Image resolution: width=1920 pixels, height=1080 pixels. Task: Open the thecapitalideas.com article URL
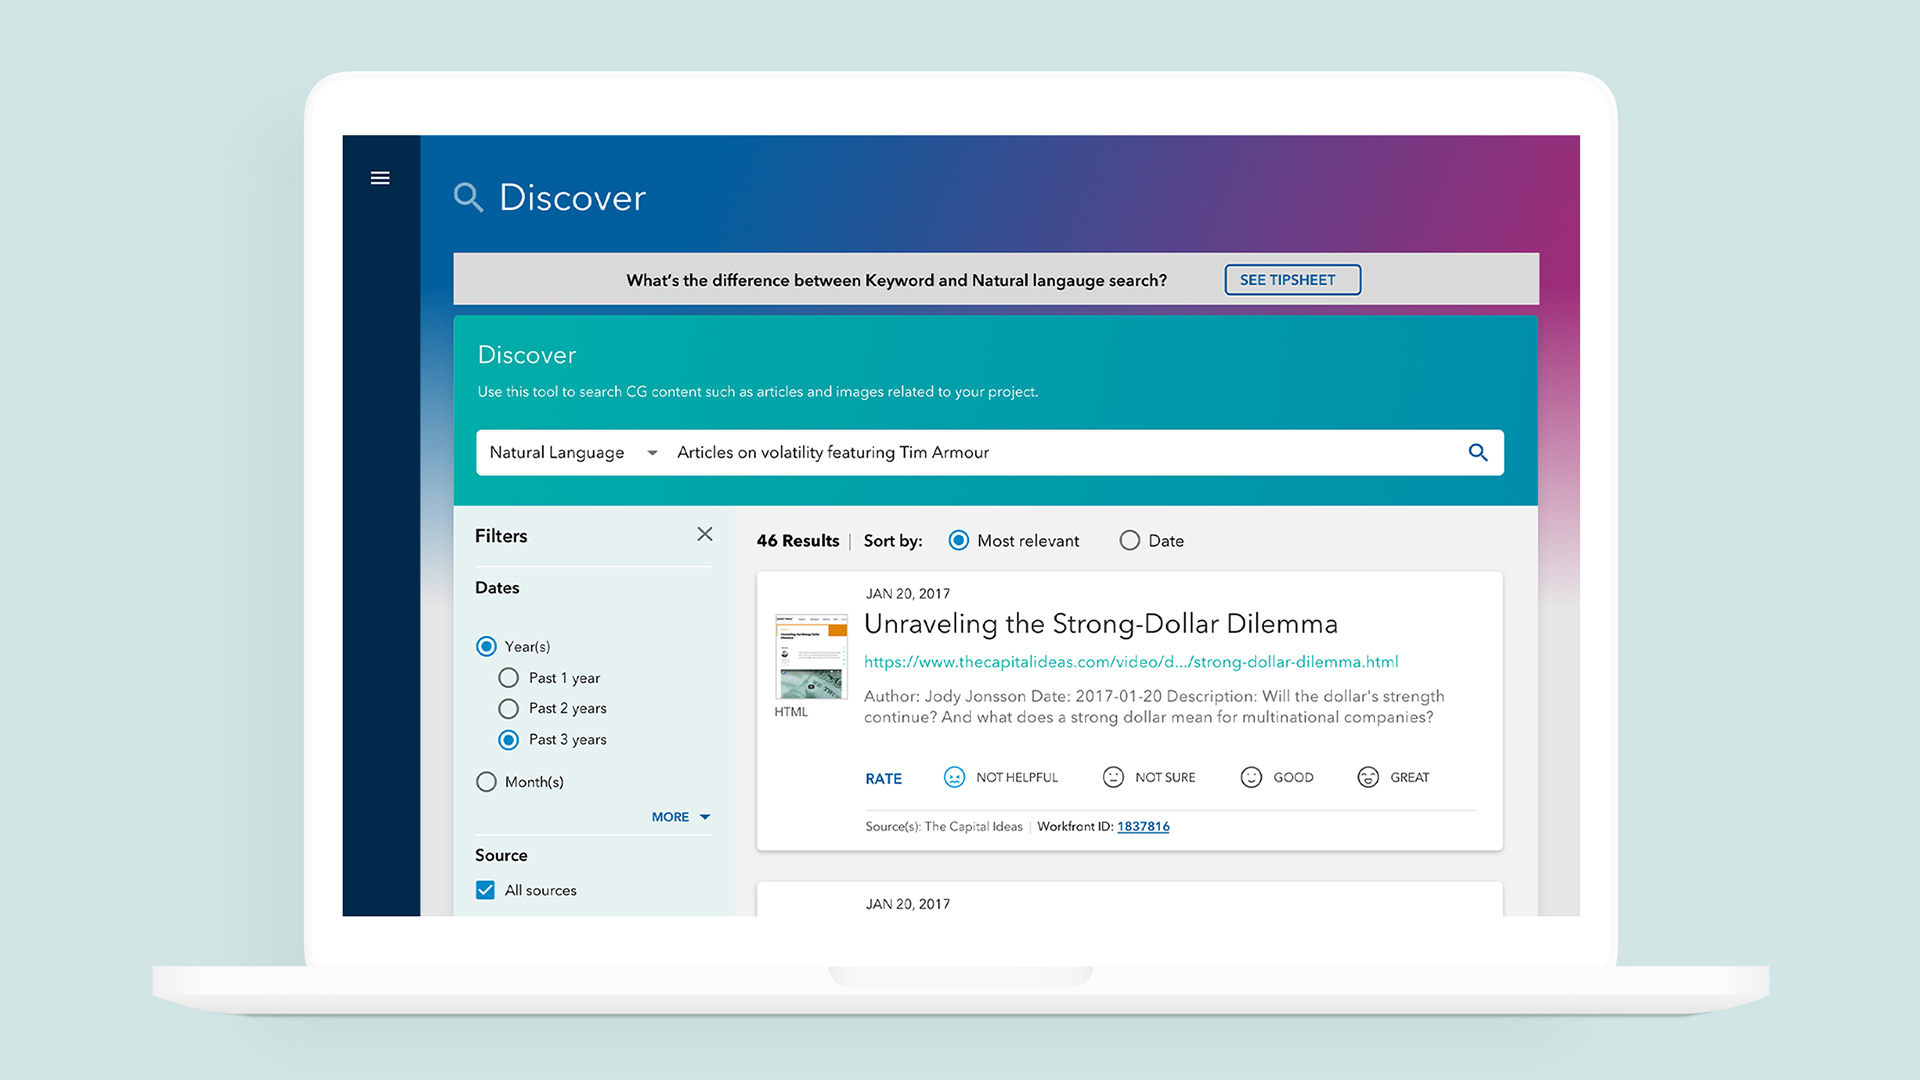click(1131, 662)
